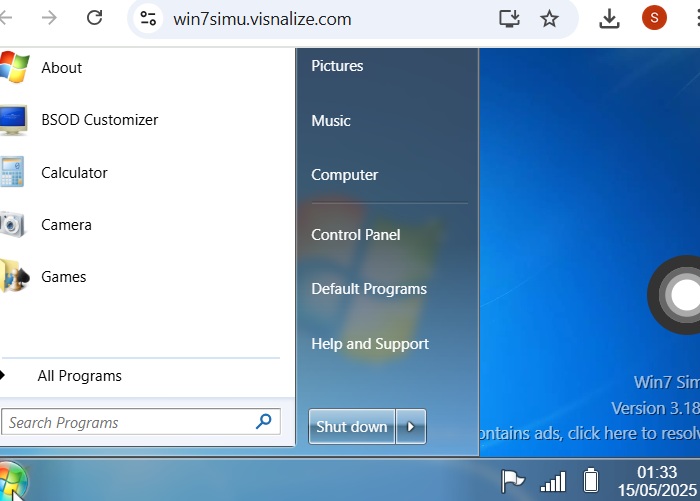Open the browser downloads icon
This screenshot has height=501, width=700.
tap(609, 18)
